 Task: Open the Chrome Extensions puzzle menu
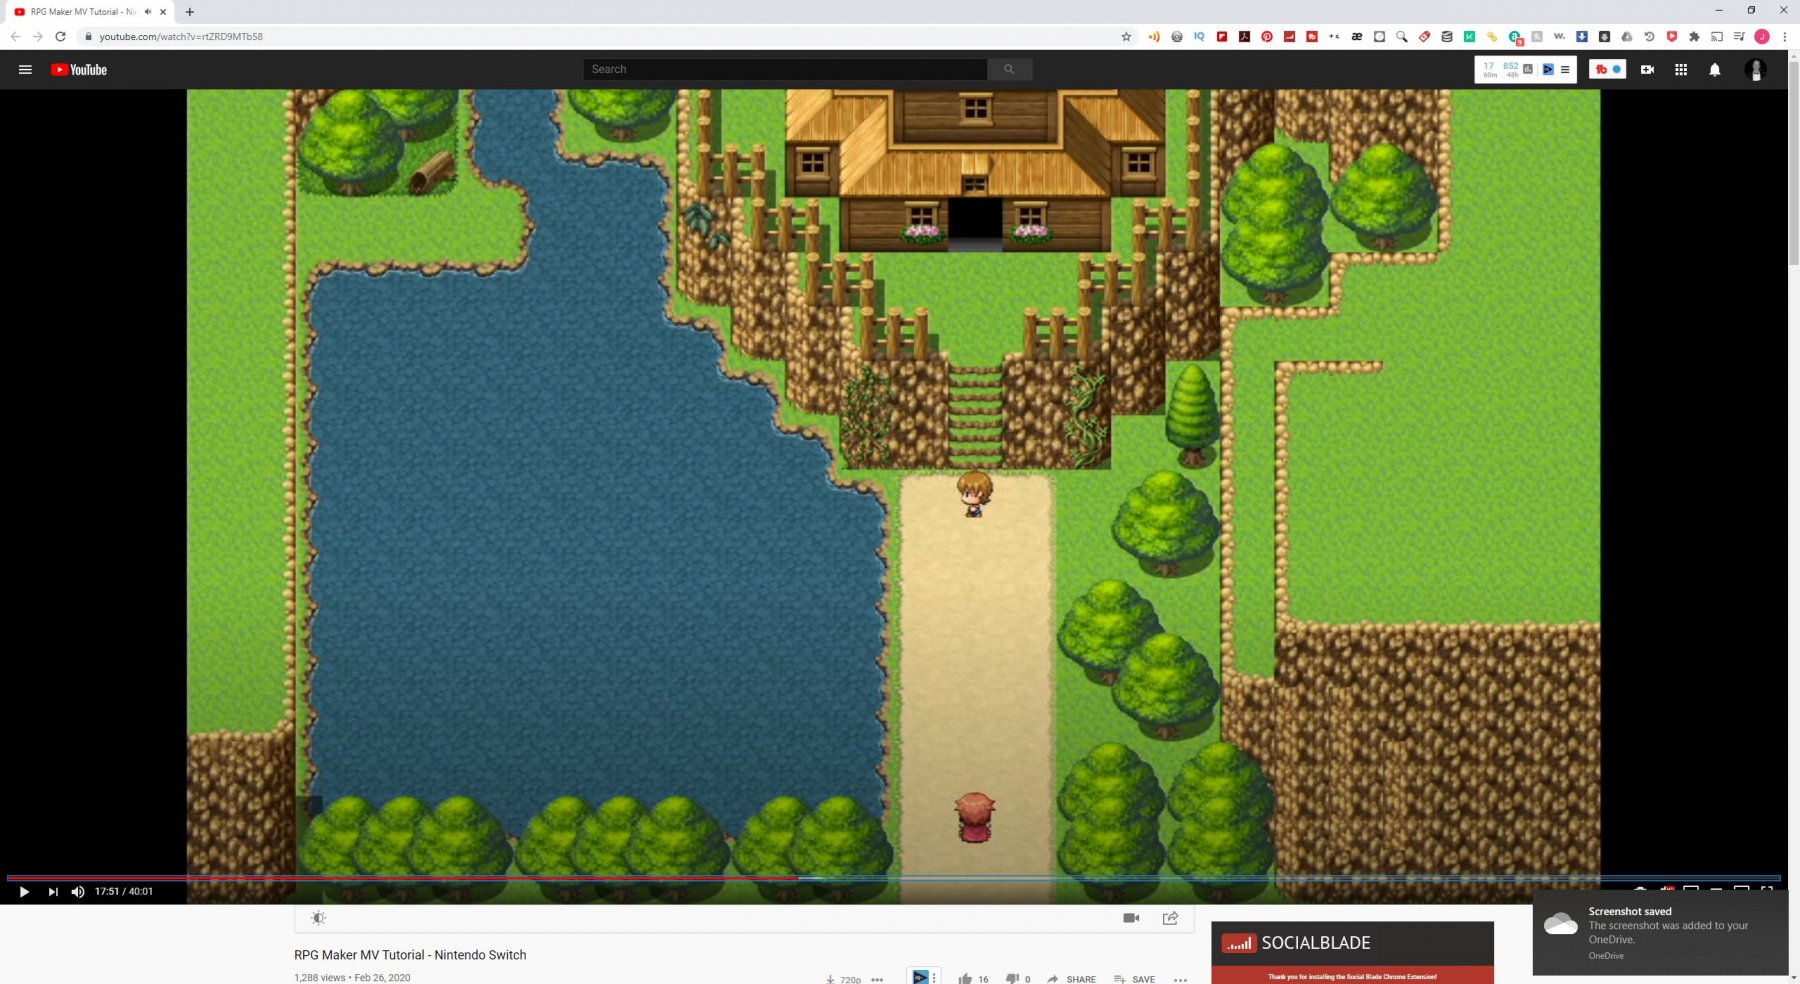point(1694,36)
